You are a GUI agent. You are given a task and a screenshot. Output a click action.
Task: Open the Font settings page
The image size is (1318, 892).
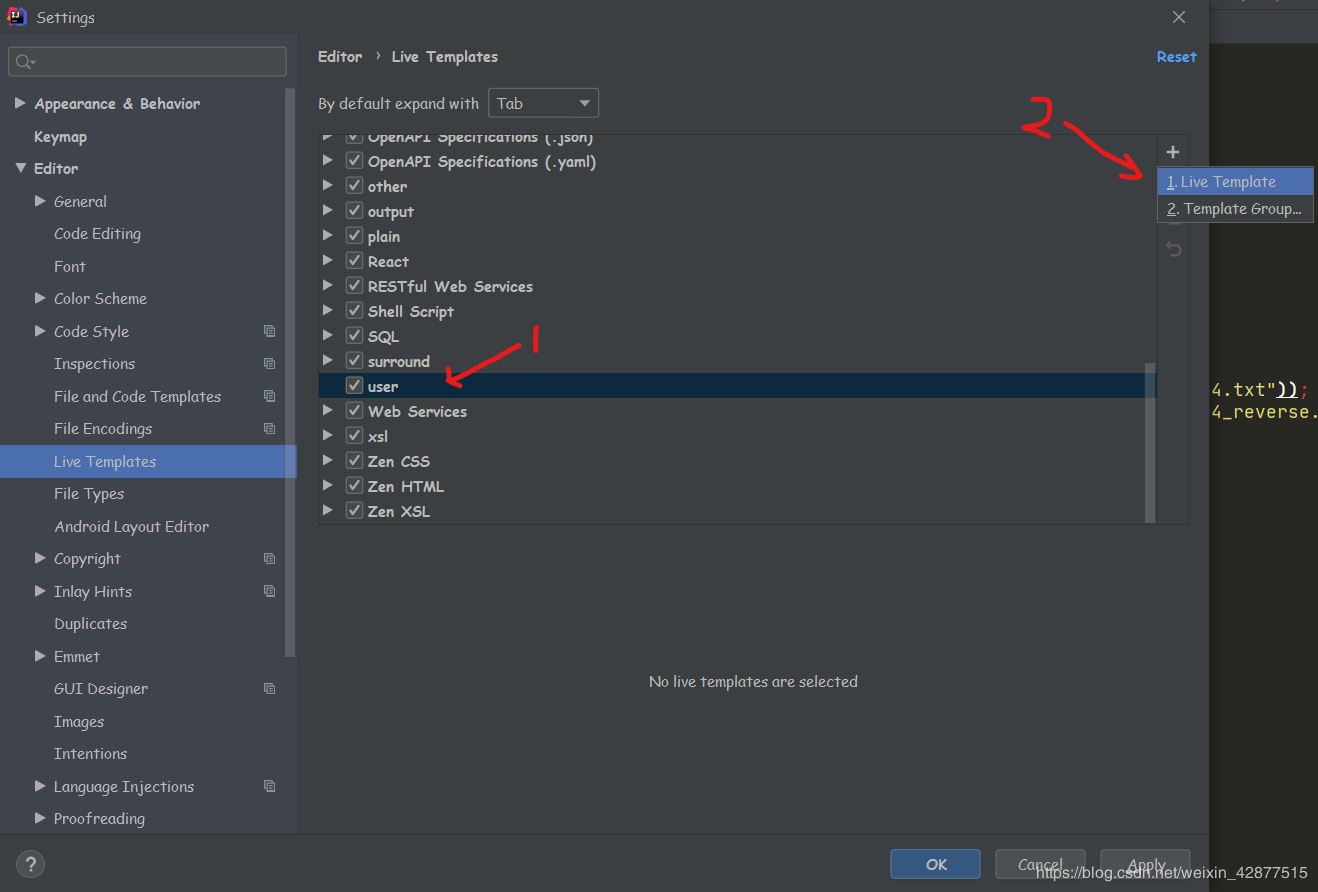point(70,266)
